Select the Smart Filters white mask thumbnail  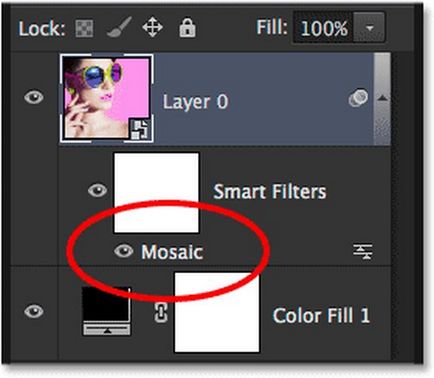(x=156, y=193)
